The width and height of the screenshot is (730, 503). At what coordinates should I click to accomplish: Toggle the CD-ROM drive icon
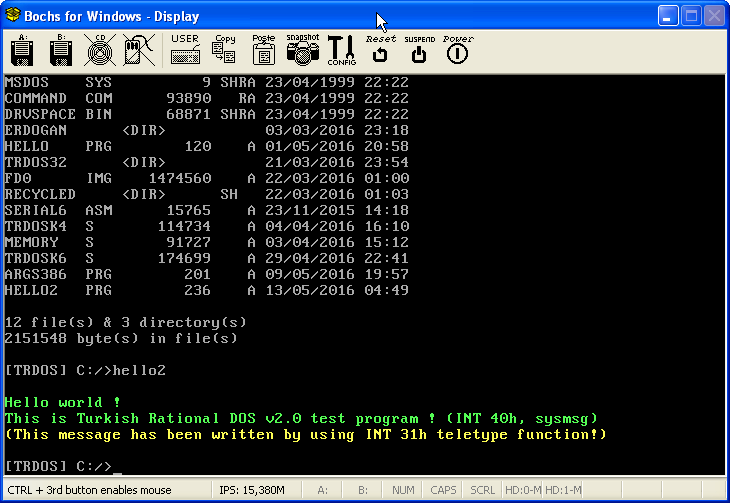100,50
